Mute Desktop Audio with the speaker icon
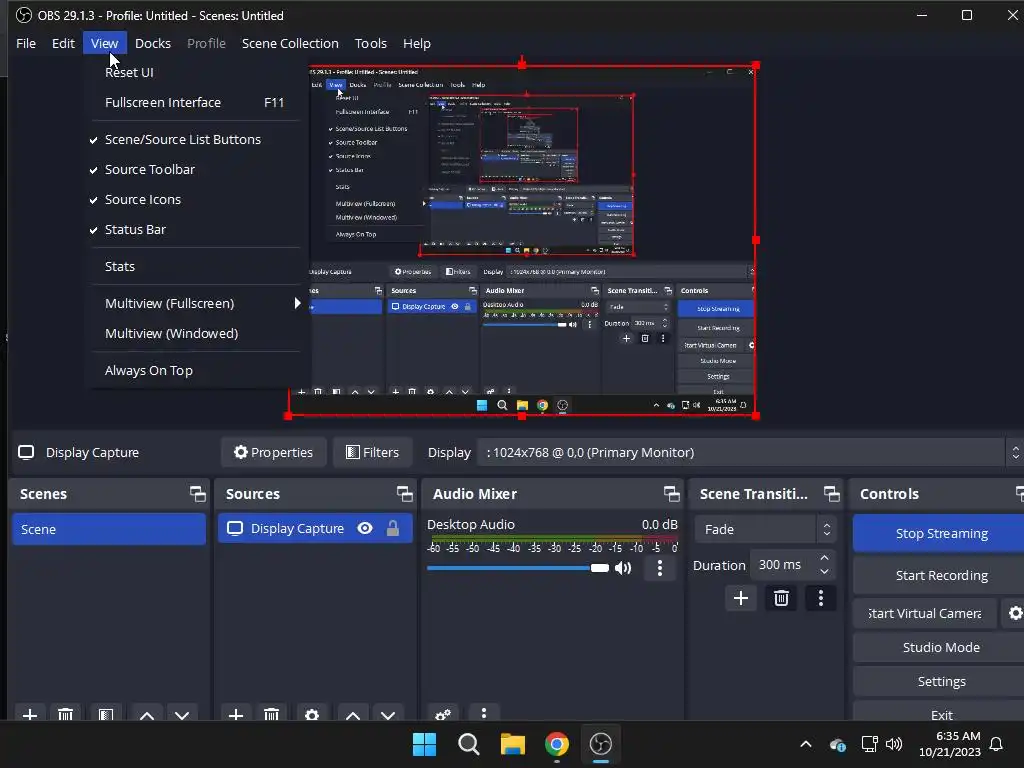Viewport: 1024px width, 768px height. (624, 568)
